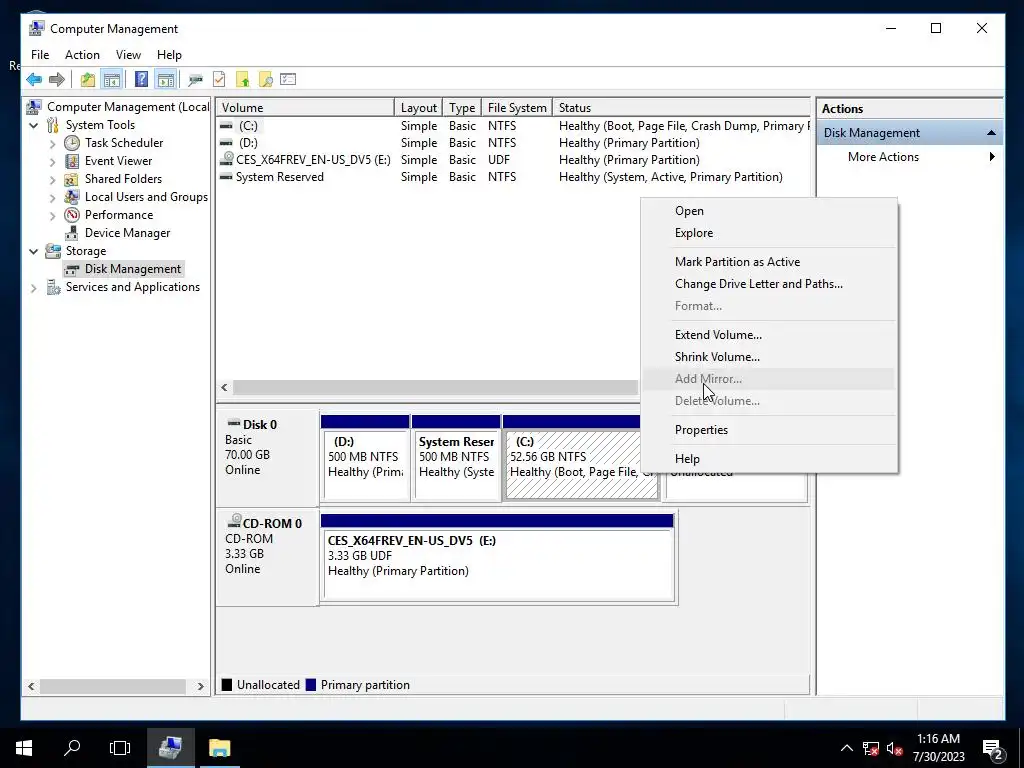Select Shared Folders icon in tree
Screen dimensions: 1024x768
point(72,179)
